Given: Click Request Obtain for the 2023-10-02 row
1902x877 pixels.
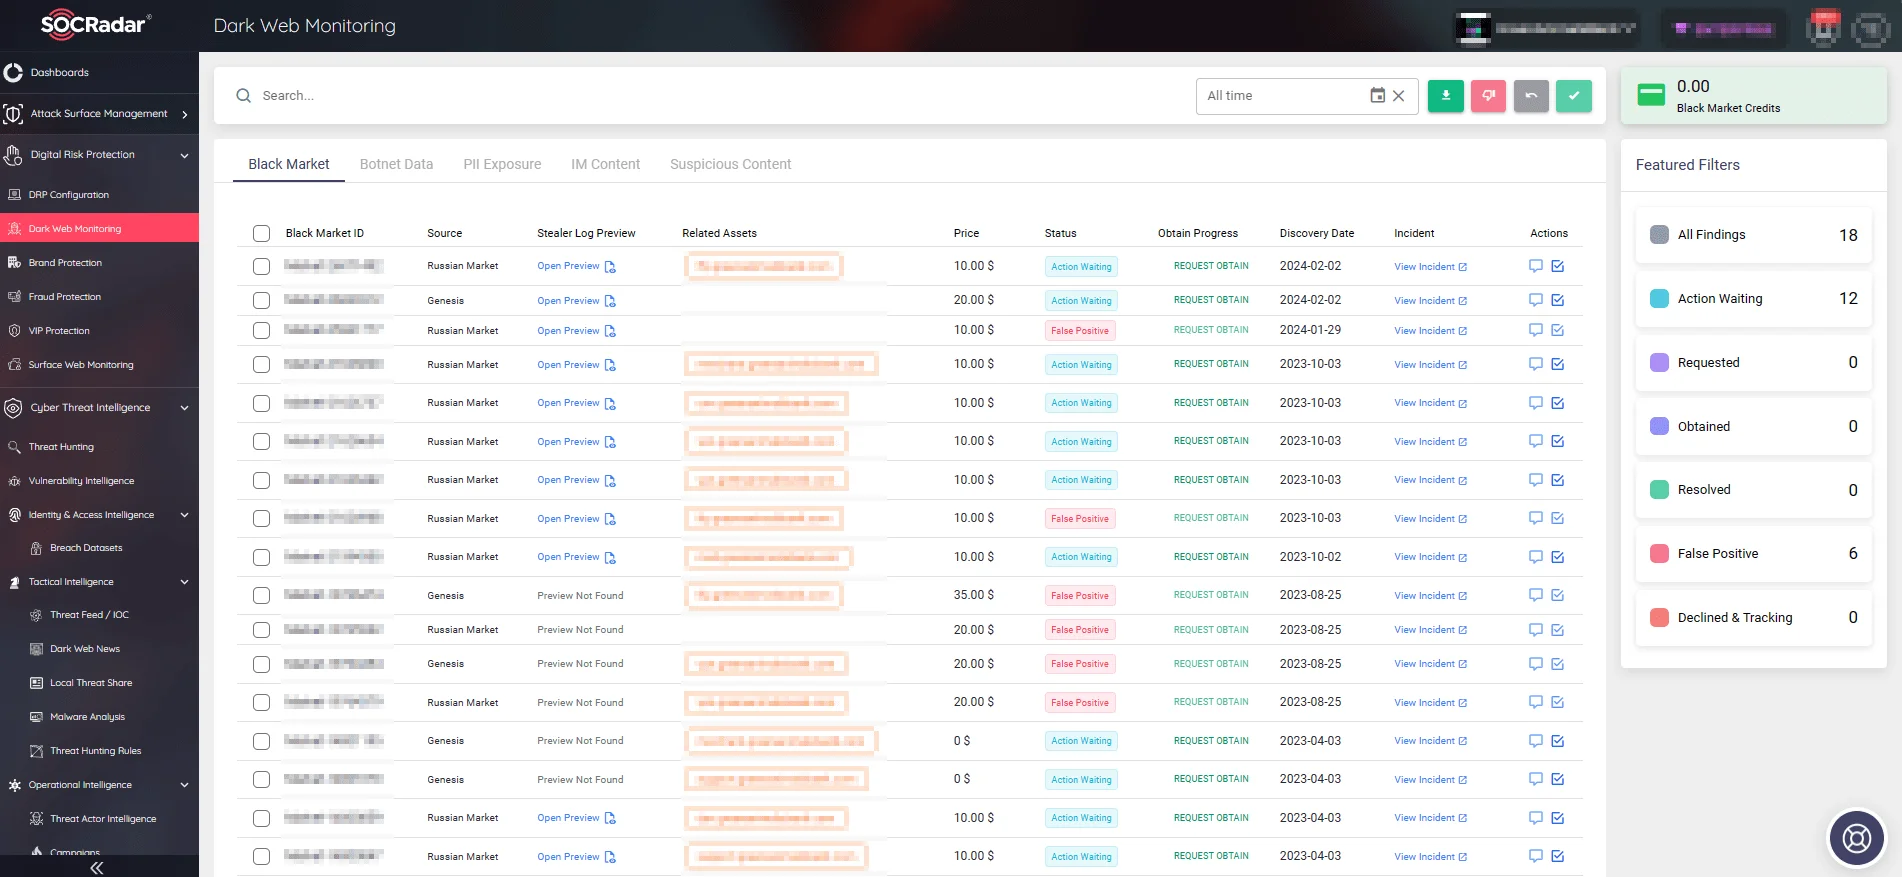Looking at the screenshot, I should [x=1211, y=557].
